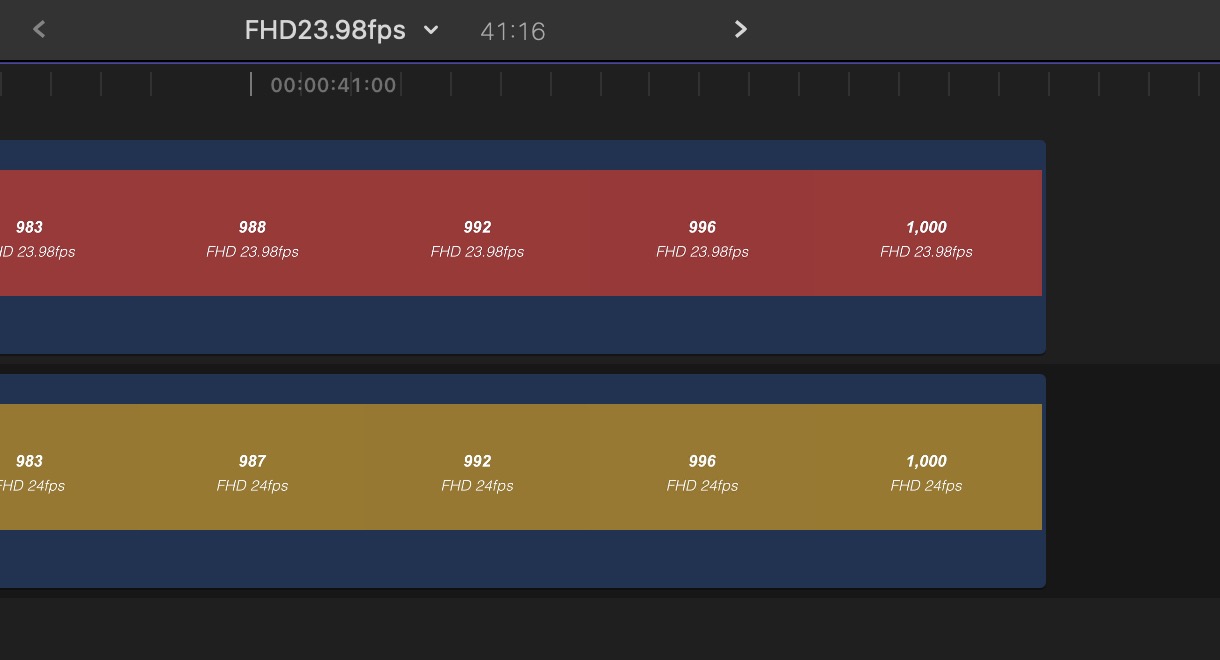Viewport: 1220px width, 660px height.
Task: Go back in timeline history arrow
Action: 39,29
